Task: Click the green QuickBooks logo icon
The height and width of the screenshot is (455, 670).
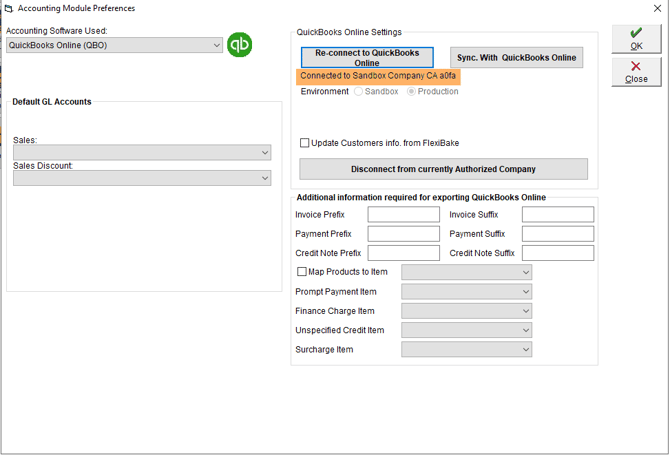Action: (x=239, y=44)
